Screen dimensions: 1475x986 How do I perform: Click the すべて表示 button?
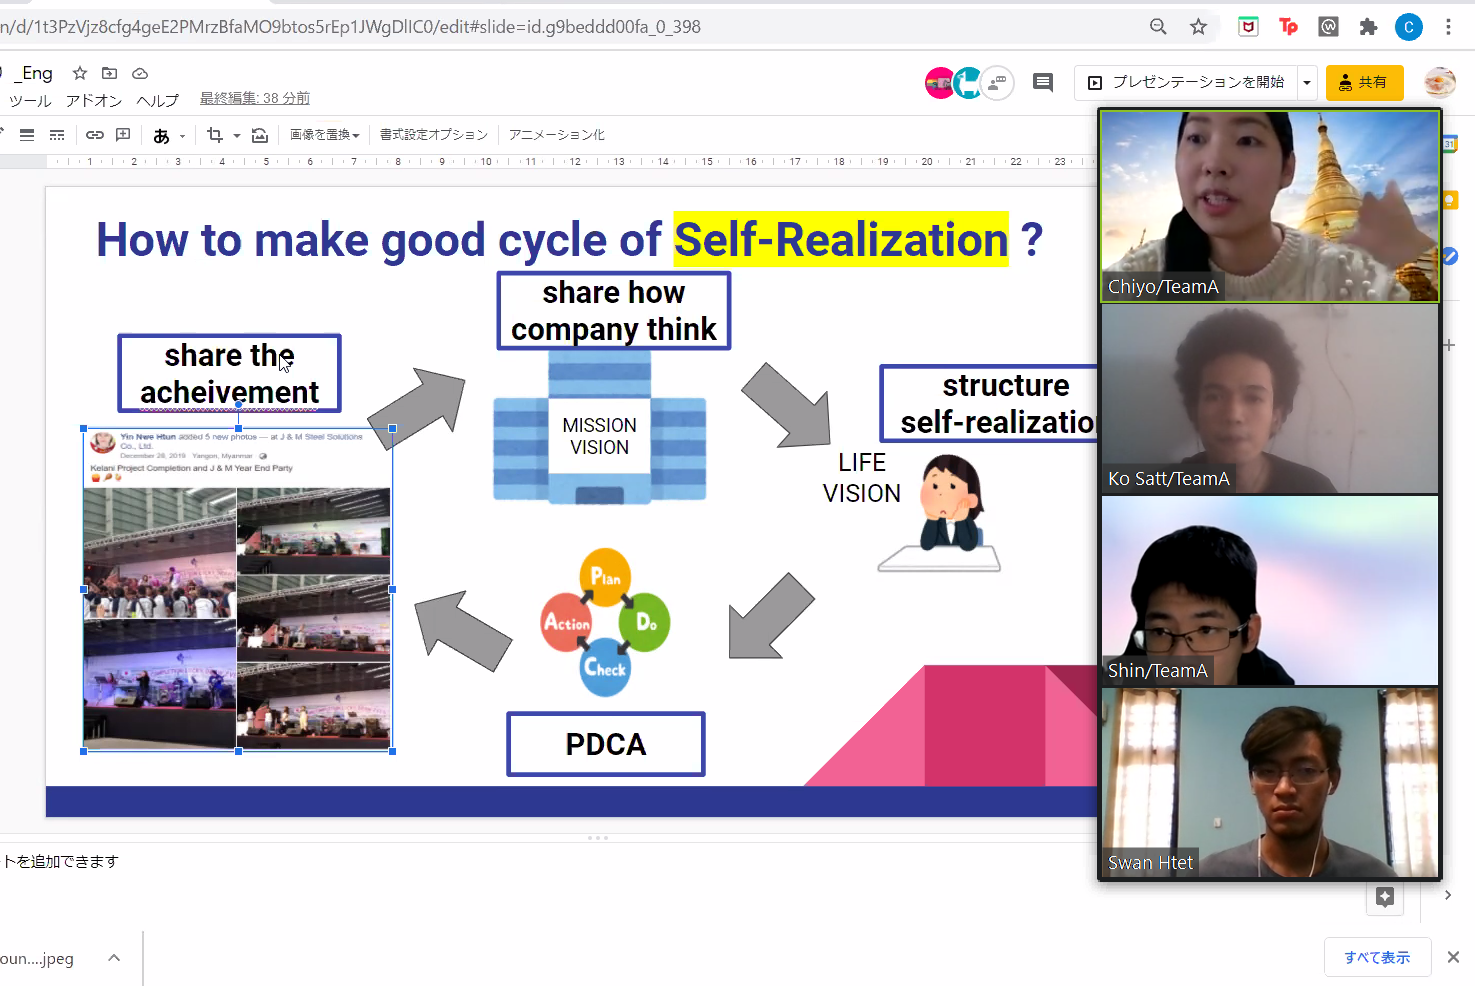point(1376,957)
